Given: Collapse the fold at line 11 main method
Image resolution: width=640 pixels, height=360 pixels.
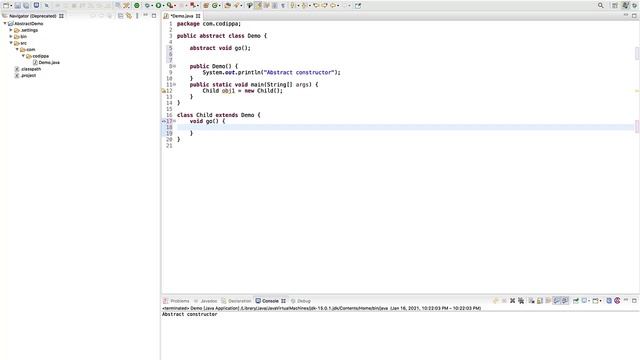Looking at the screenshot, I should click(174, 84).
